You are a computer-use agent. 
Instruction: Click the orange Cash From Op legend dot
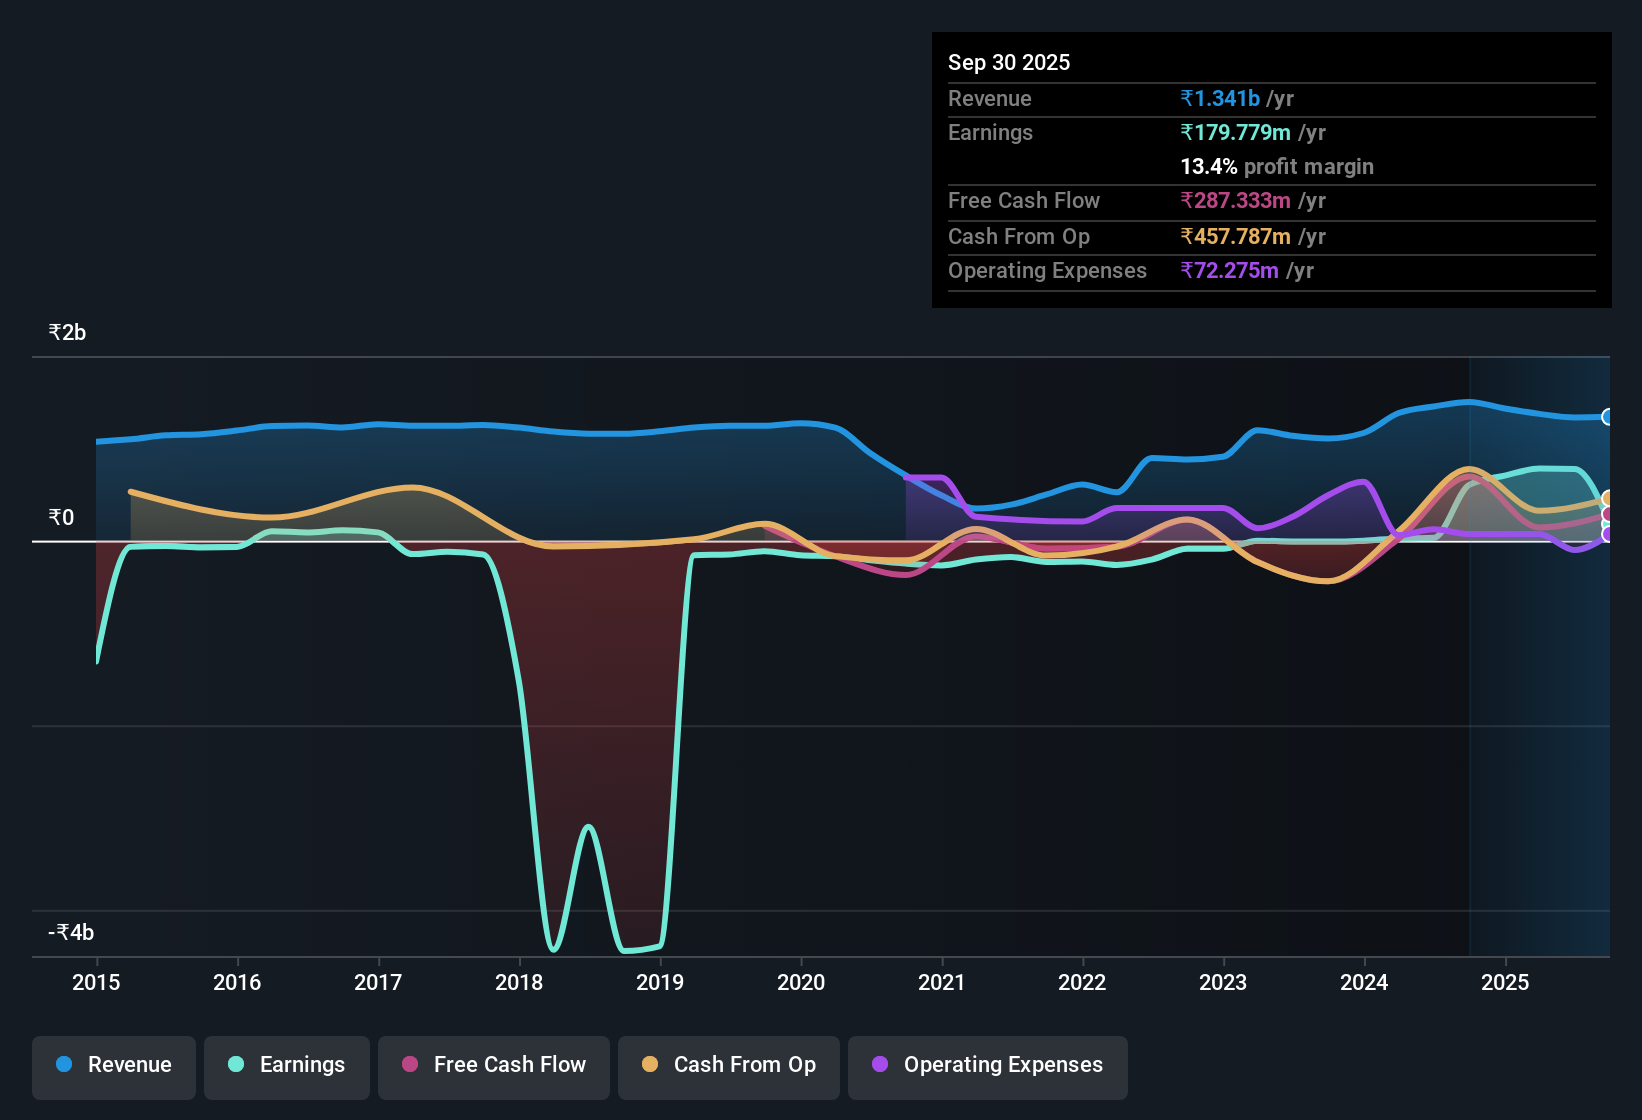click(x=650, y=1066)
